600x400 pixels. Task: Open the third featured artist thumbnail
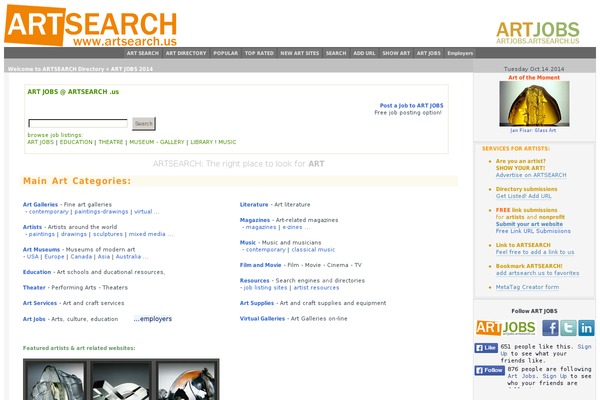pos(186,381)
